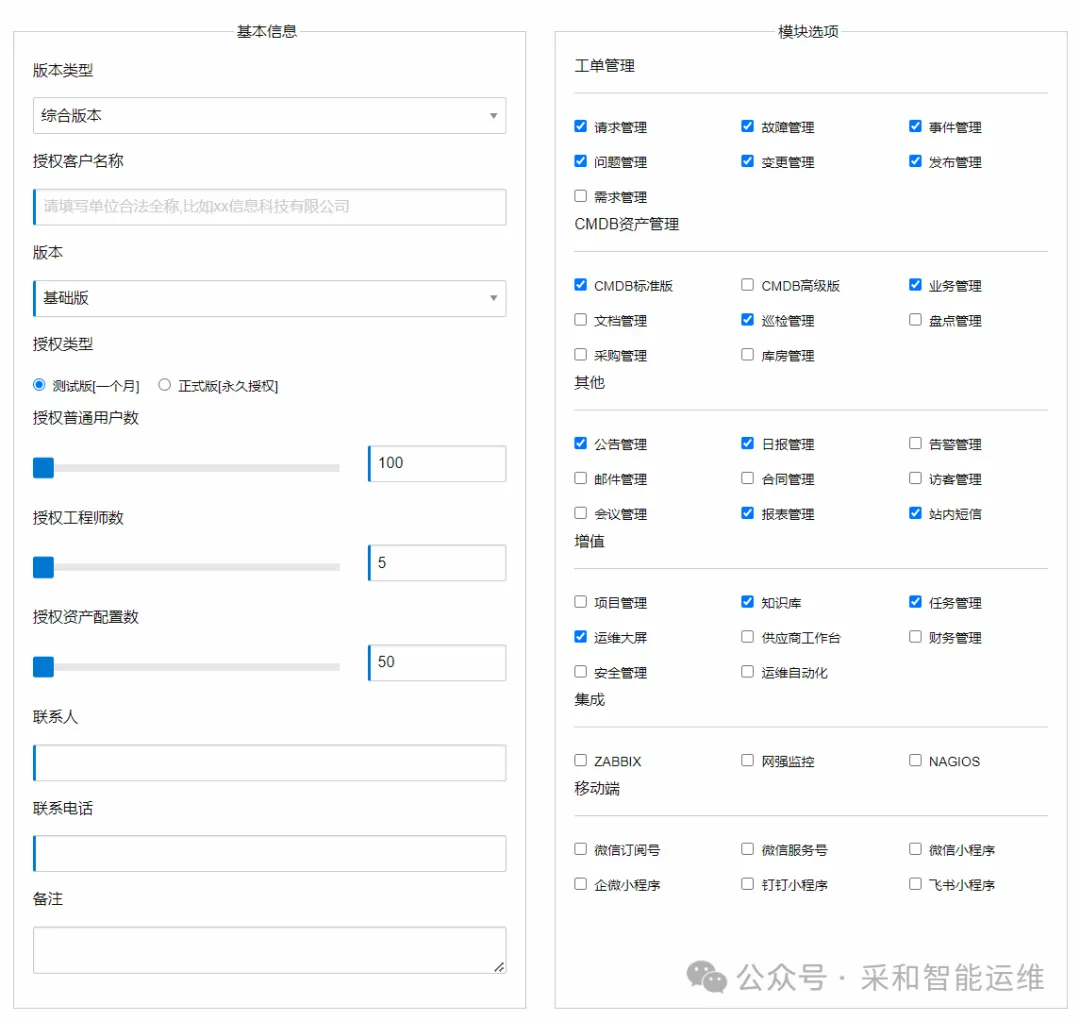Enable the CMDB高级版 checkbox
This screenshot has width=1080, height=1021.
[x=747, y=285]
